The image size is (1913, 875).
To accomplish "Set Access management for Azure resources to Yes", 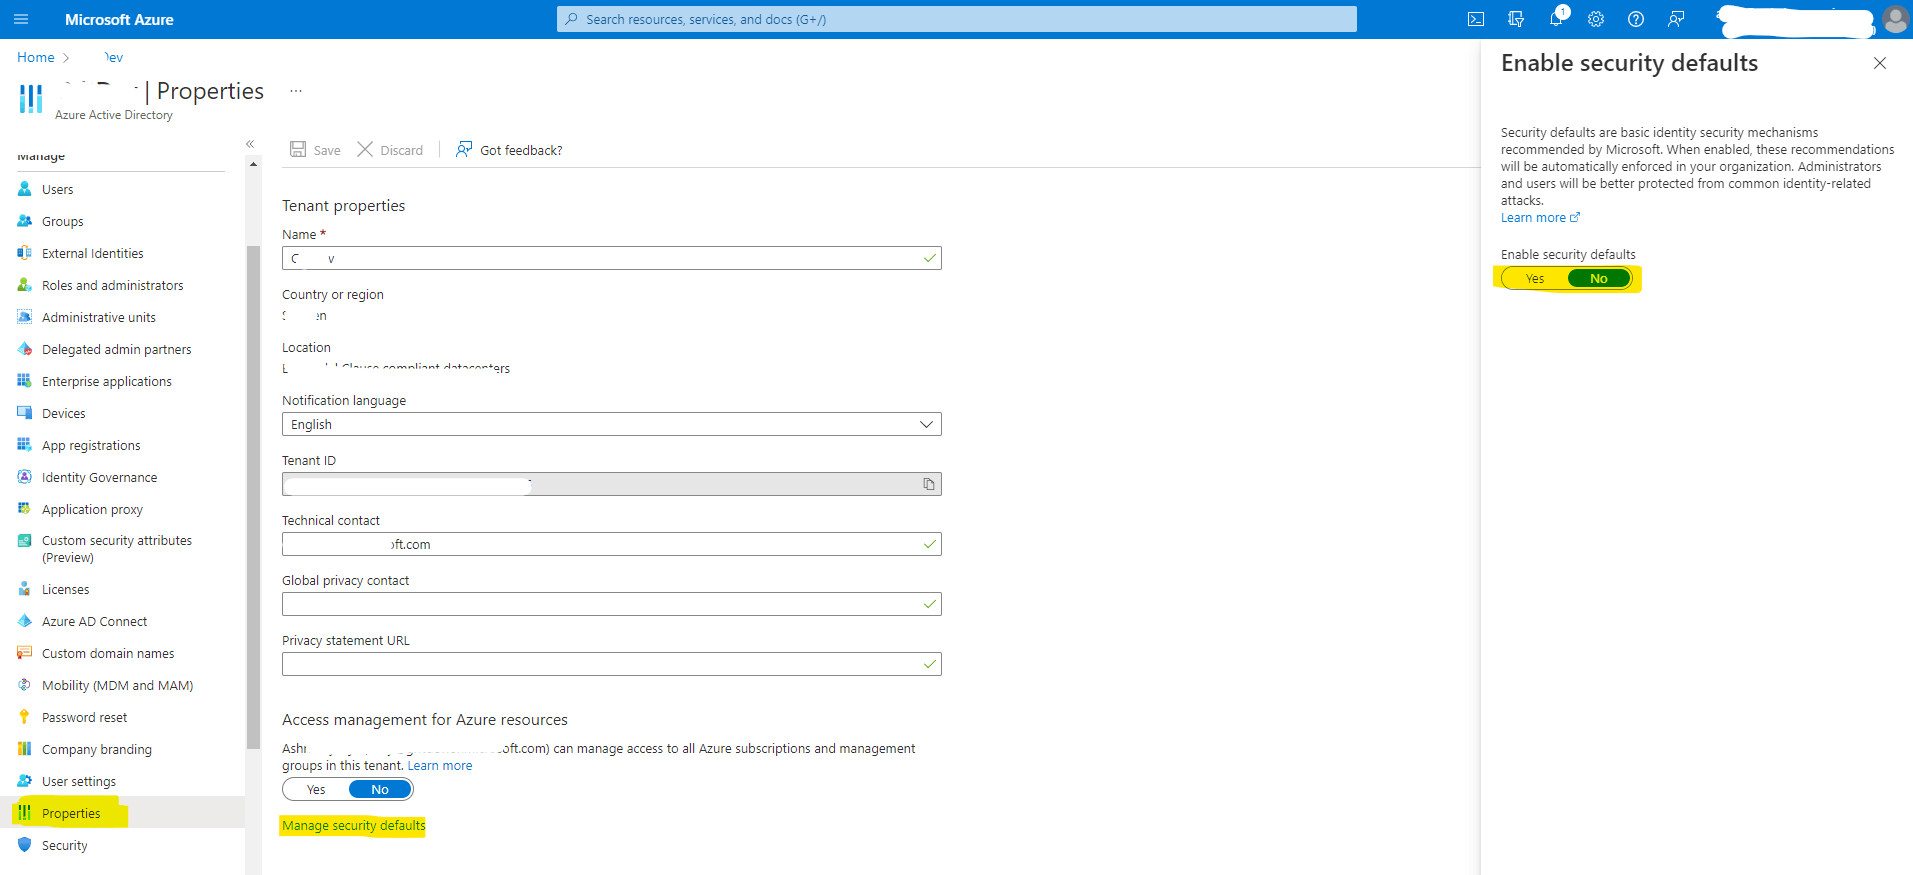I will tap(316, 790).
